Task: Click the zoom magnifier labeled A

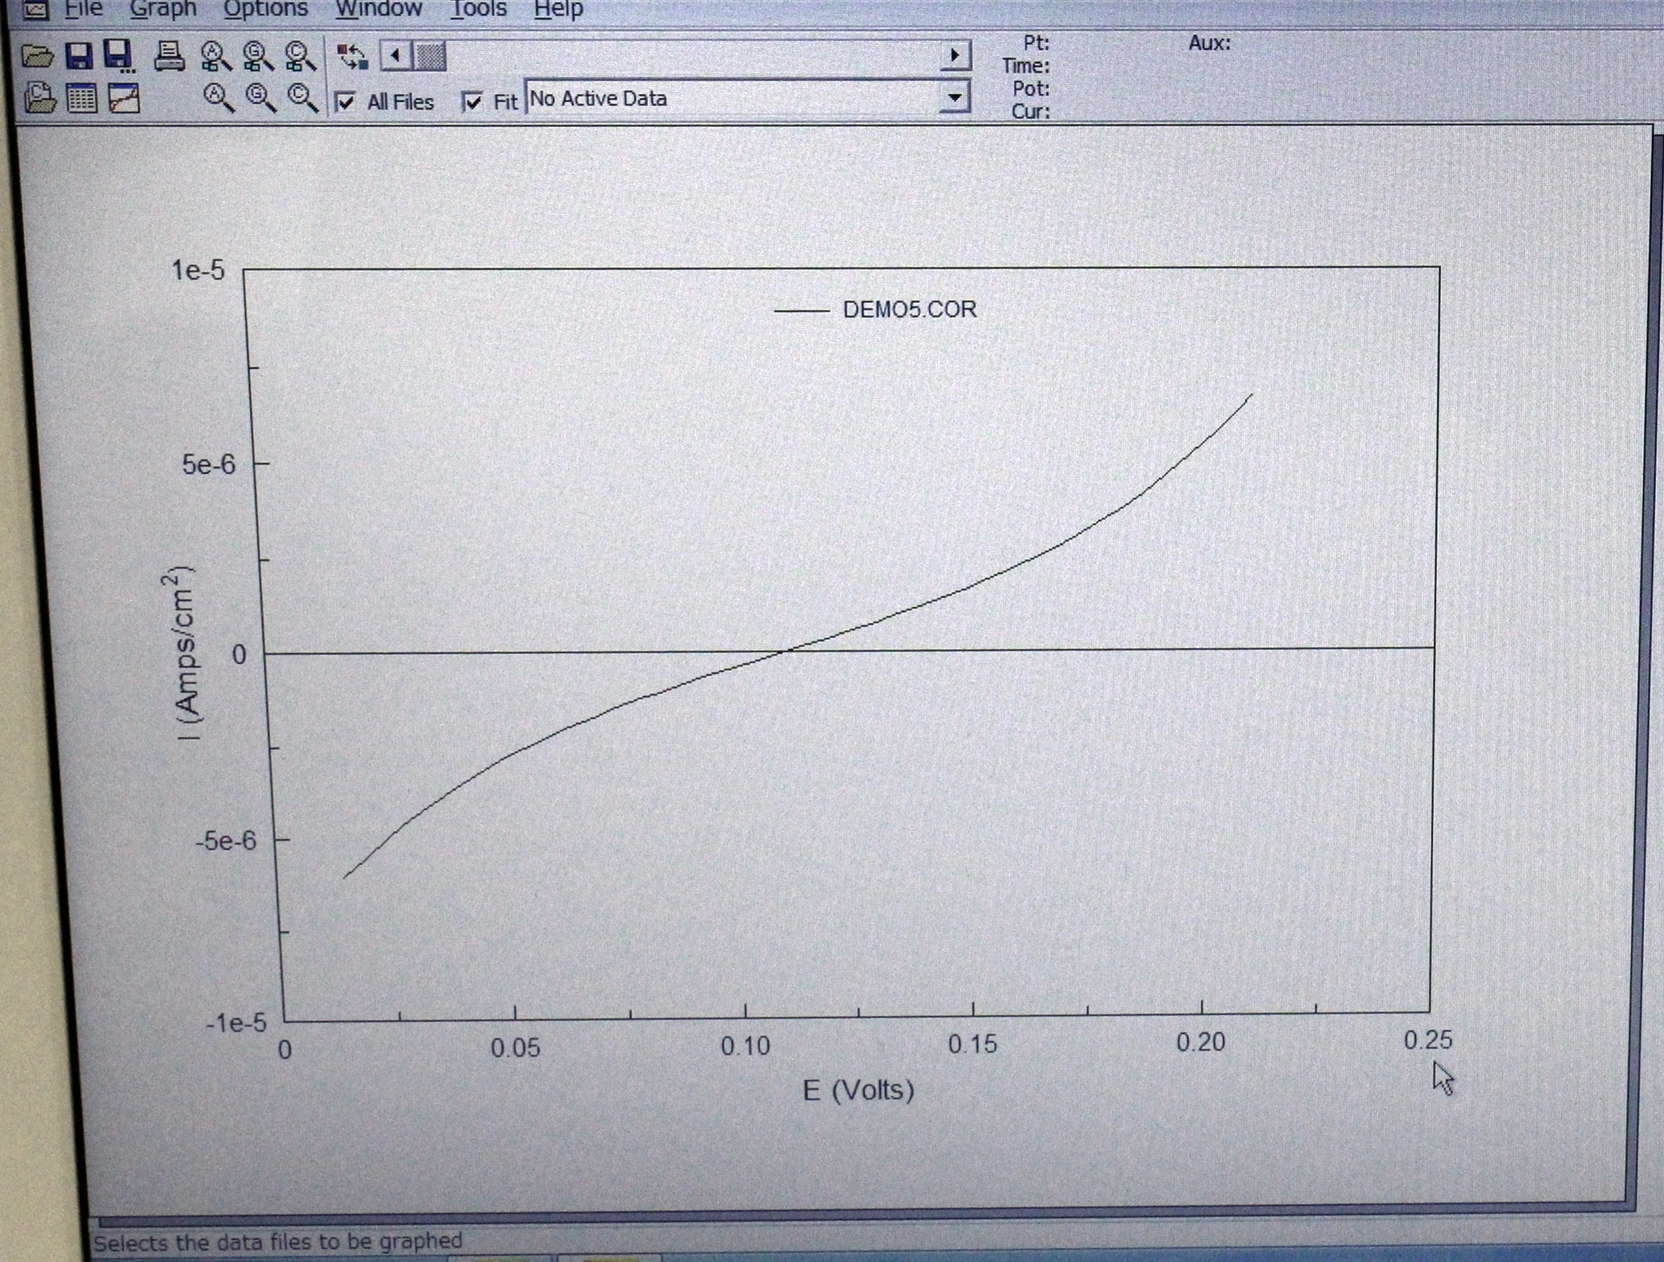Action: (x=218, y=98)
